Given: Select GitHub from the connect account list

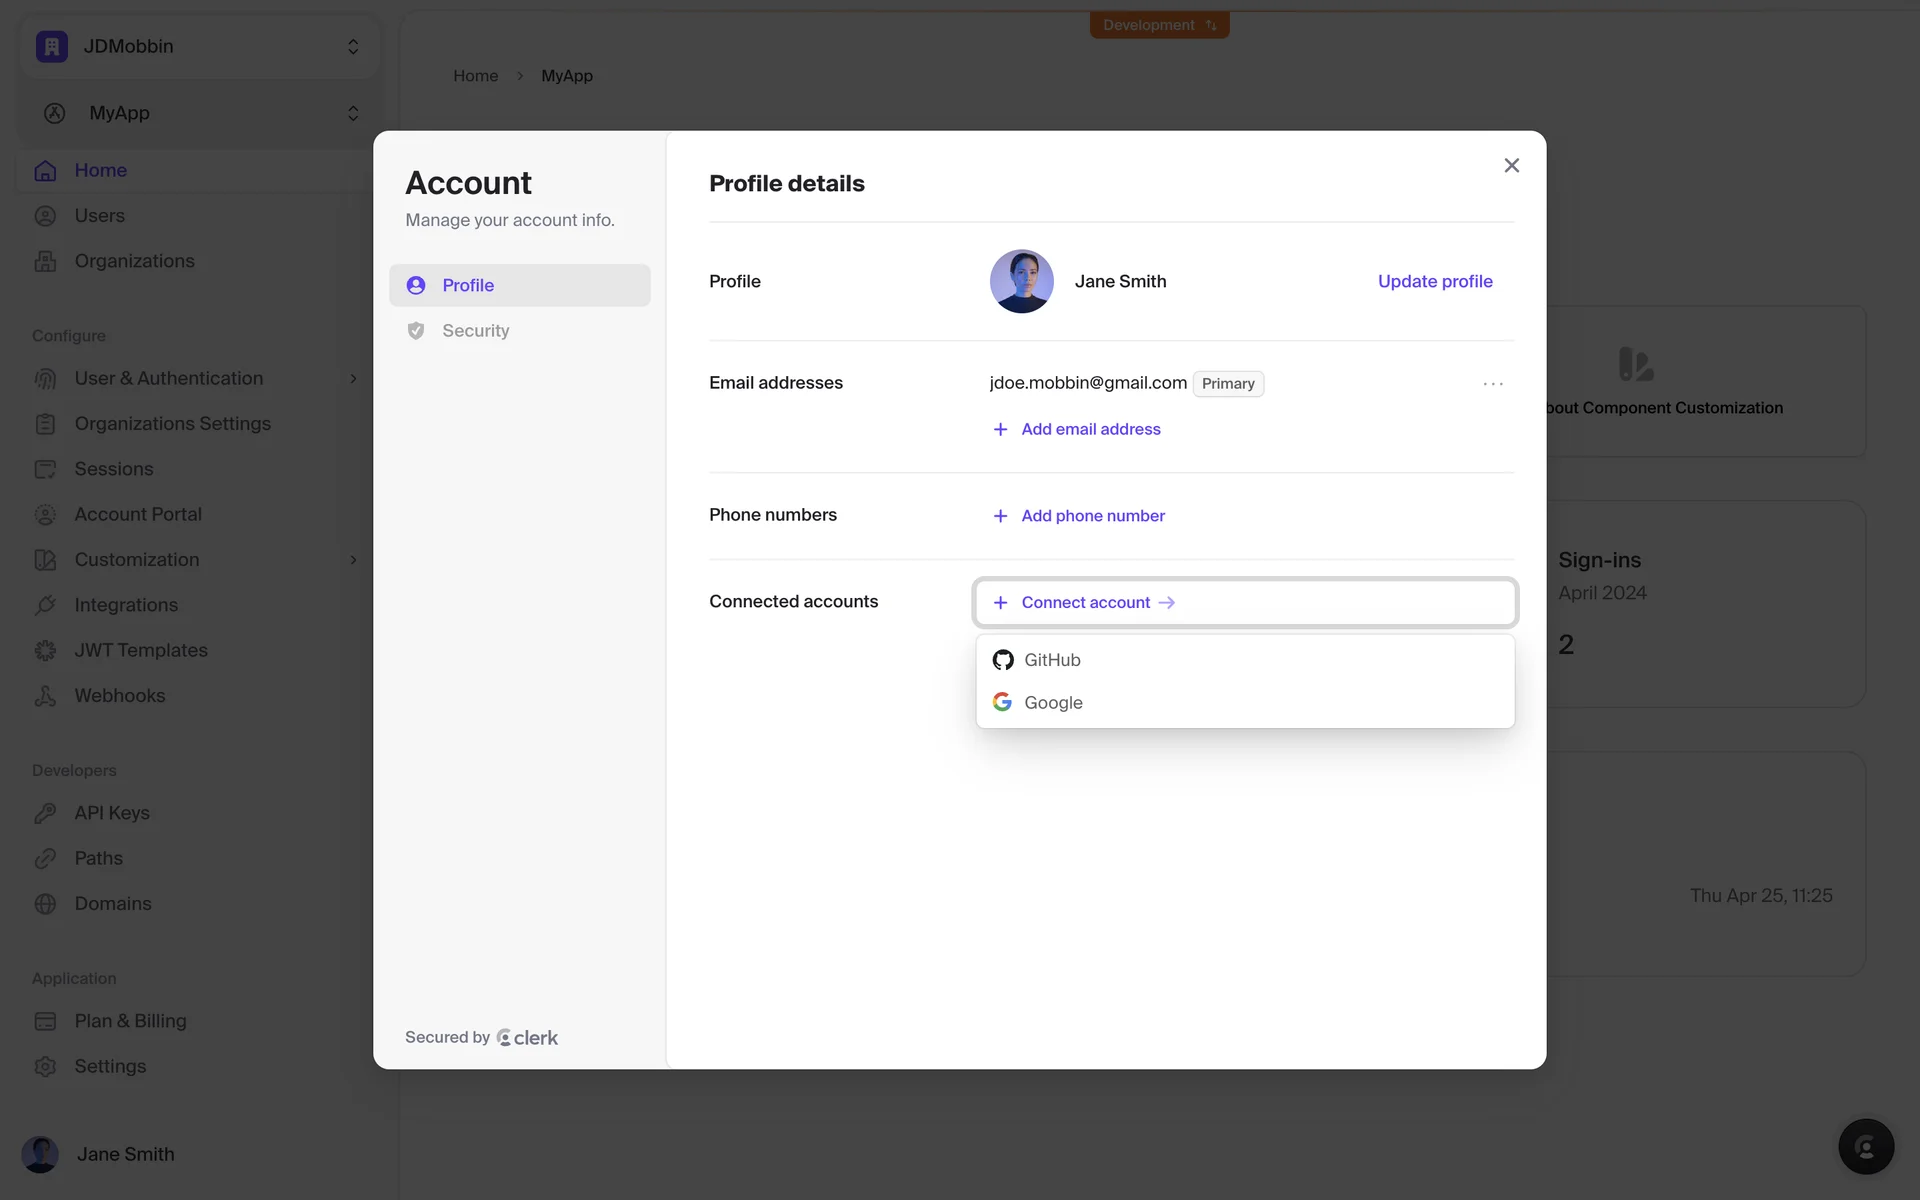Looking at the screenshot, I should (1051, 660).
